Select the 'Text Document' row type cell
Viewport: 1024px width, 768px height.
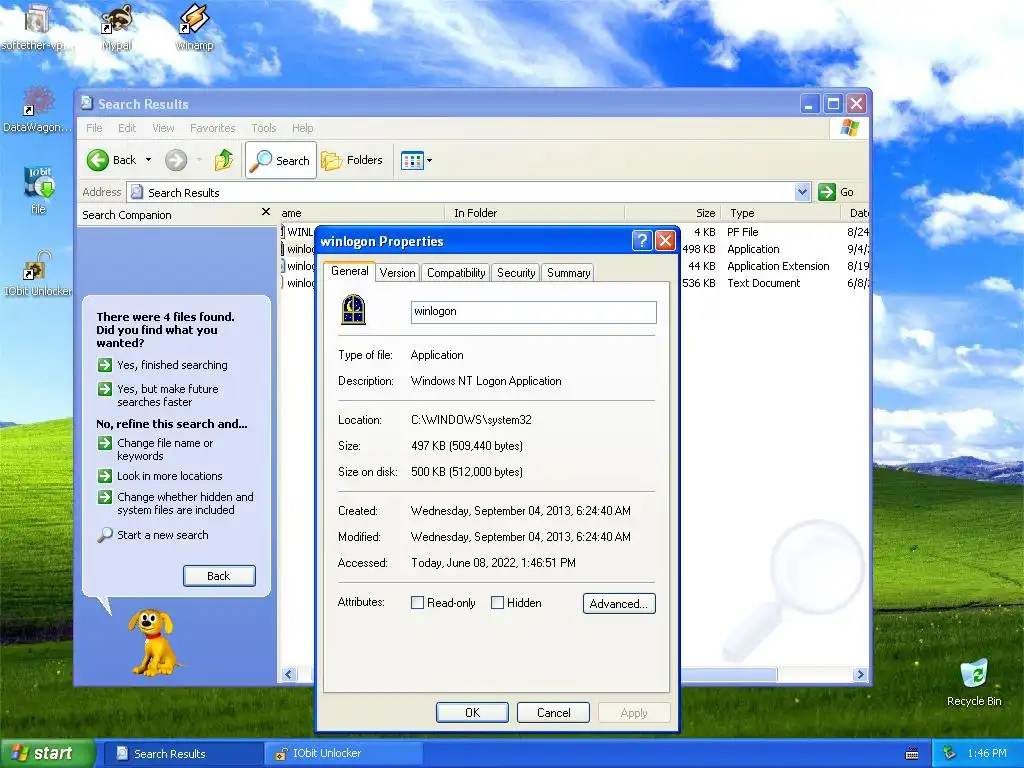tap(763, 283)
